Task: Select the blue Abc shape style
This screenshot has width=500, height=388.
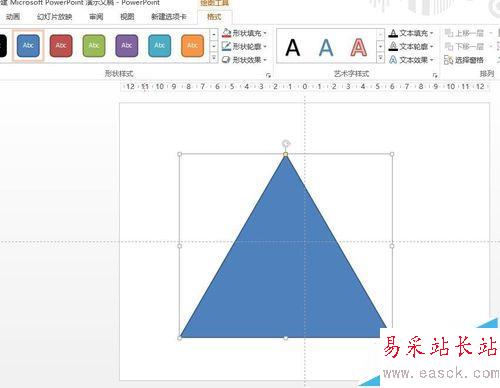Action: point(28,46)
